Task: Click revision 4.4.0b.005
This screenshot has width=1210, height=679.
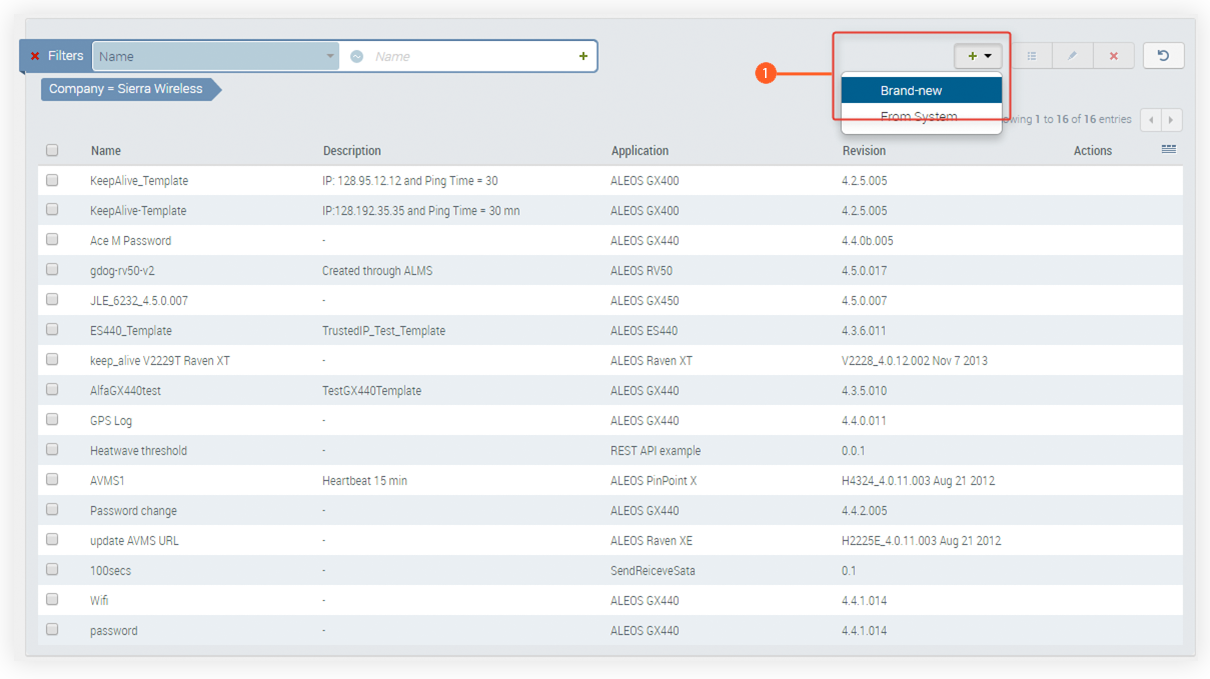Action: point(868,241)
